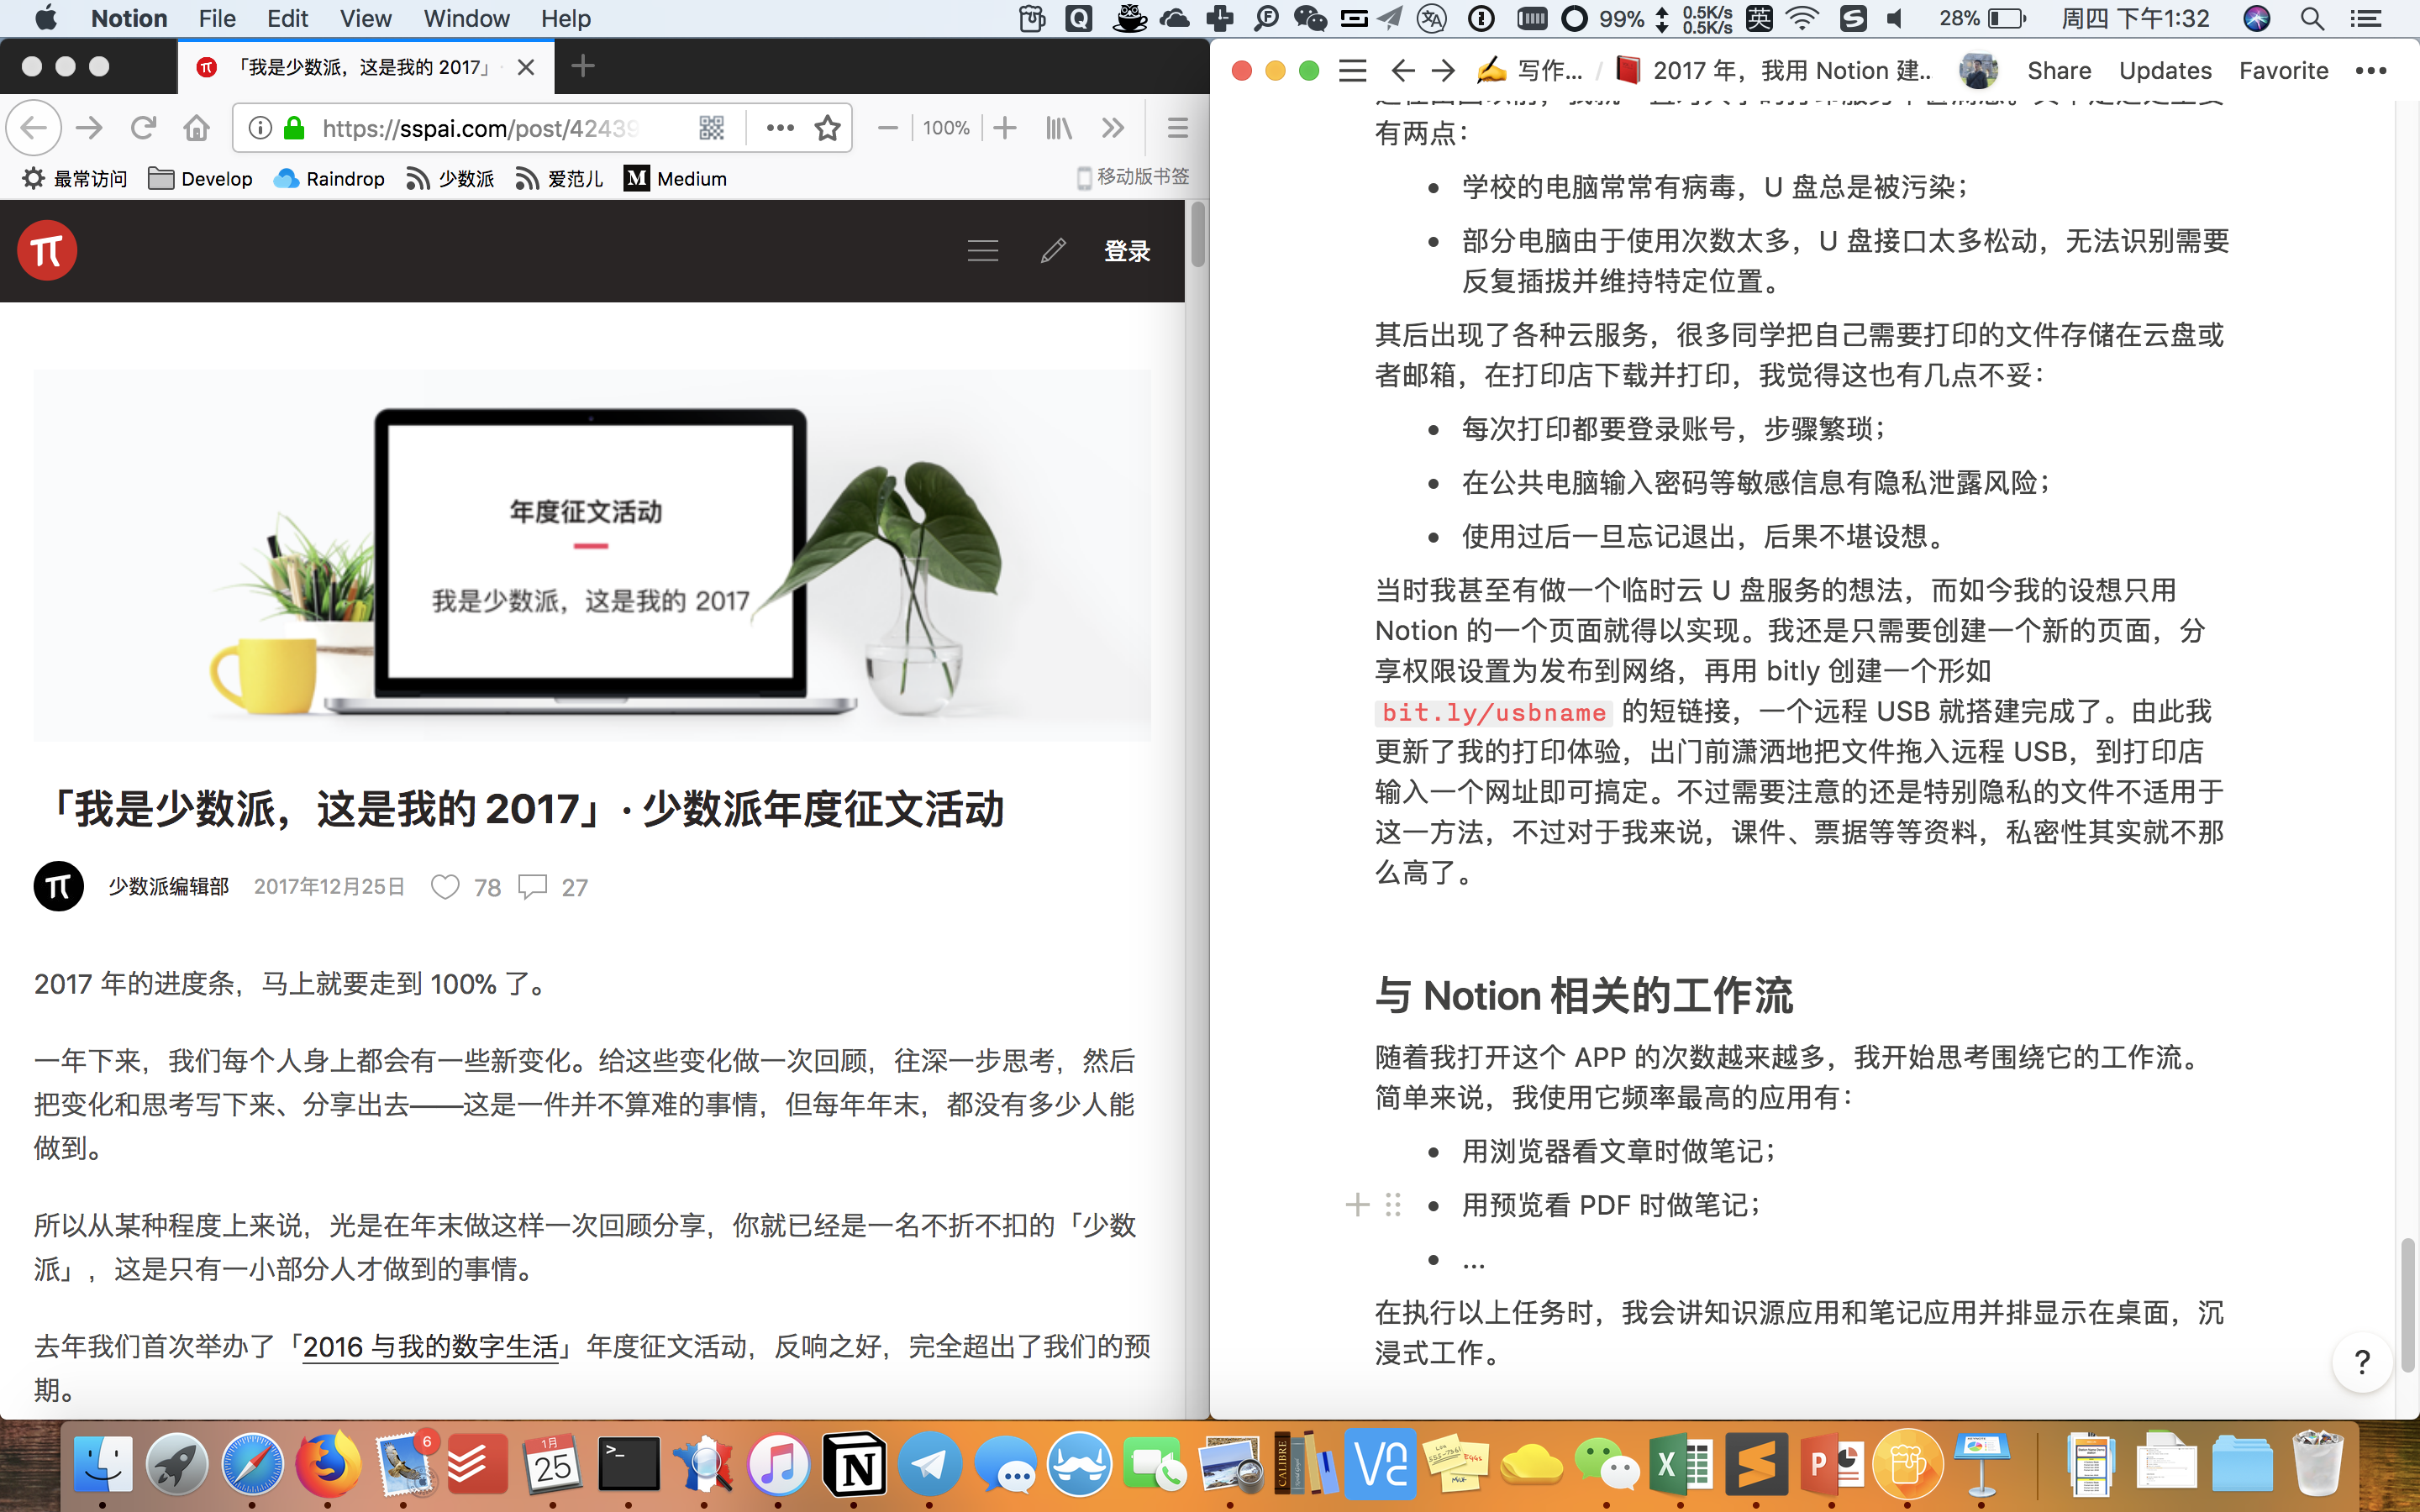
Task: Zoom in the Firefox page
Action: [x=1005, y=128]
